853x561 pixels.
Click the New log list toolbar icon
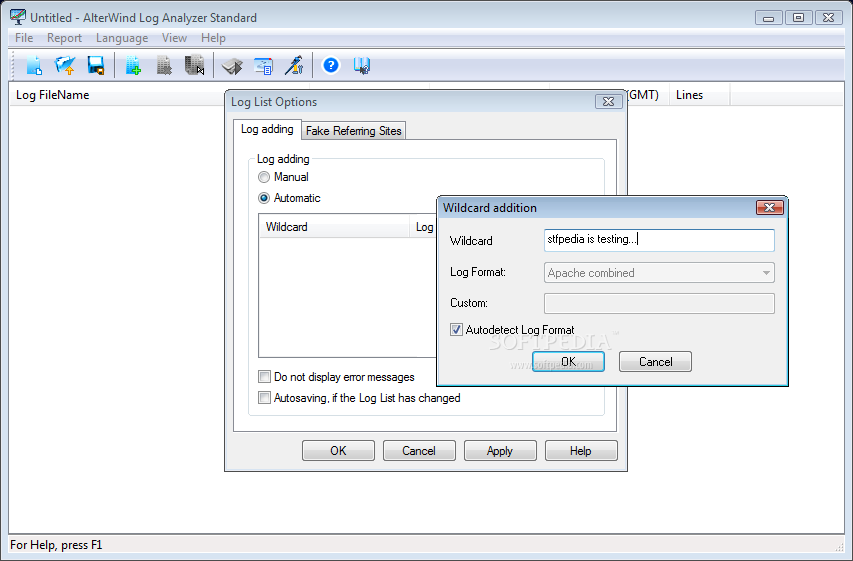point(34,66)
